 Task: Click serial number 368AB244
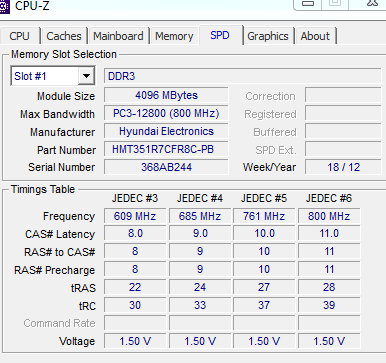(166, 167)
